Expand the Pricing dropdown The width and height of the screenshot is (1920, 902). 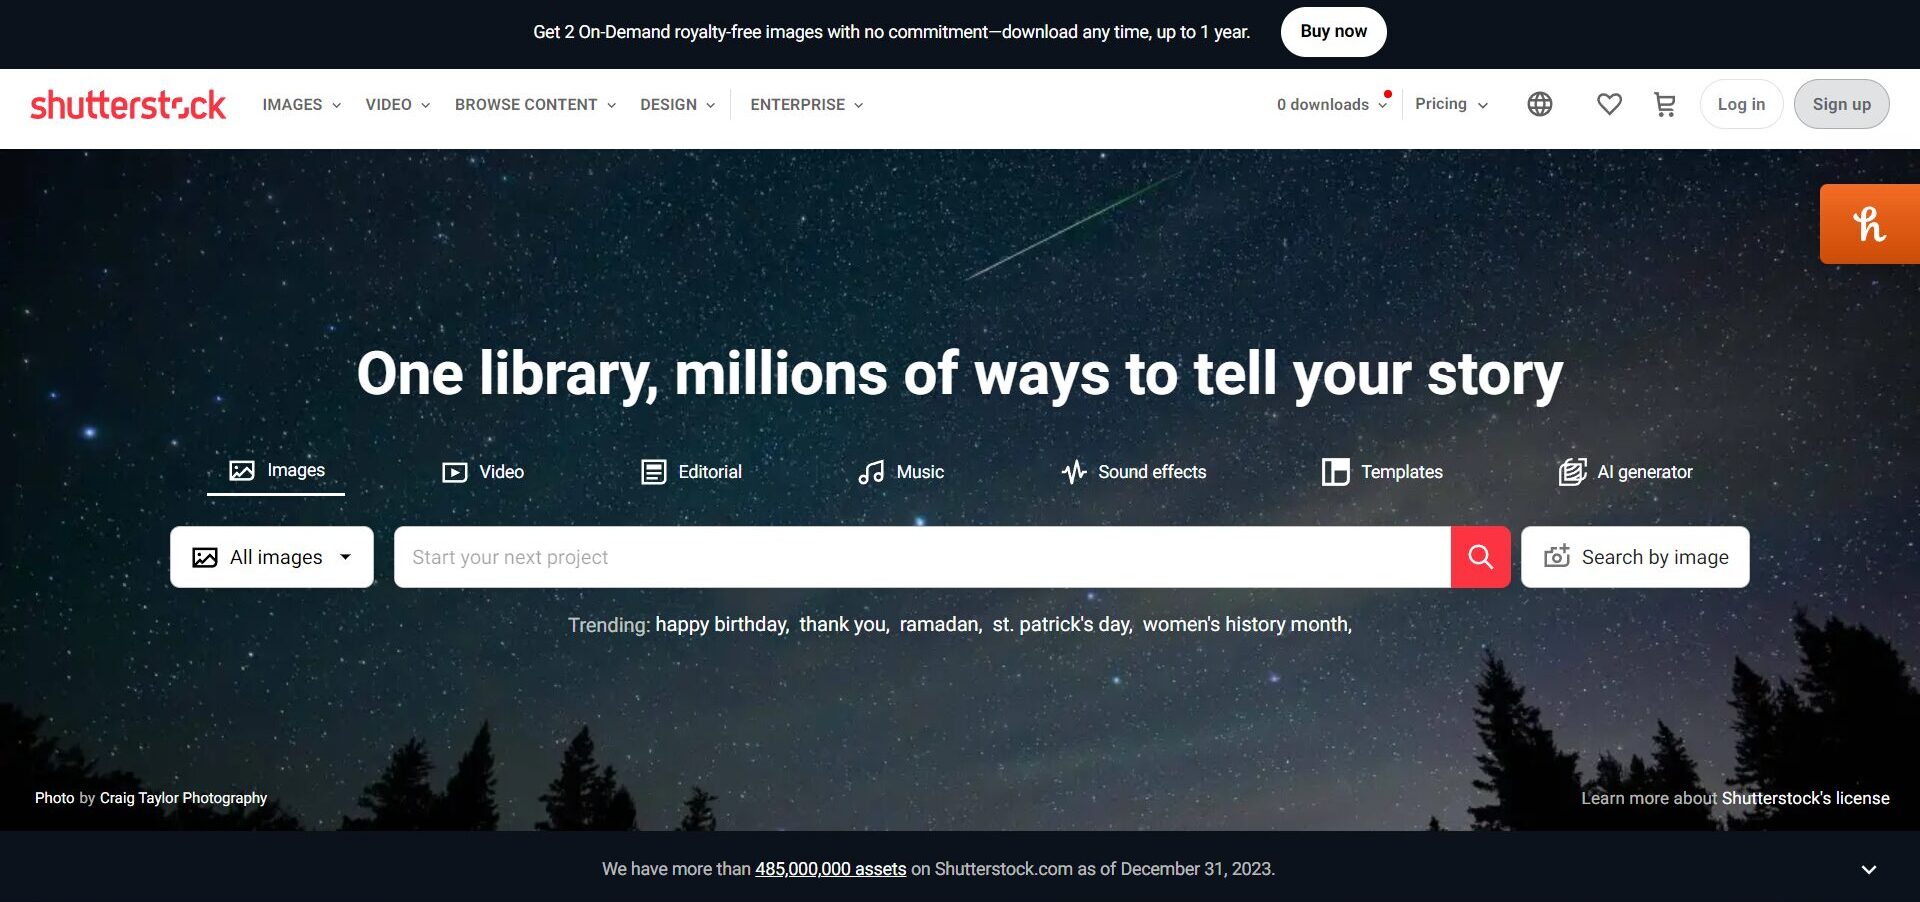(x=1451, y=104)
